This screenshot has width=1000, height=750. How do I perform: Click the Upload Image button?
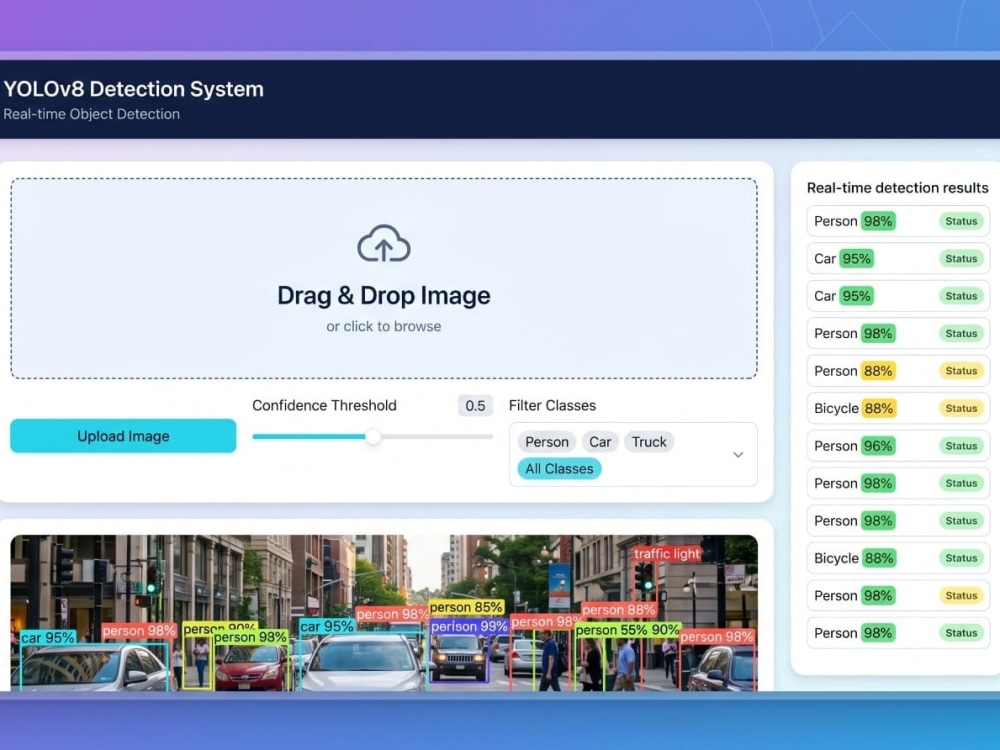pos(123,436)
